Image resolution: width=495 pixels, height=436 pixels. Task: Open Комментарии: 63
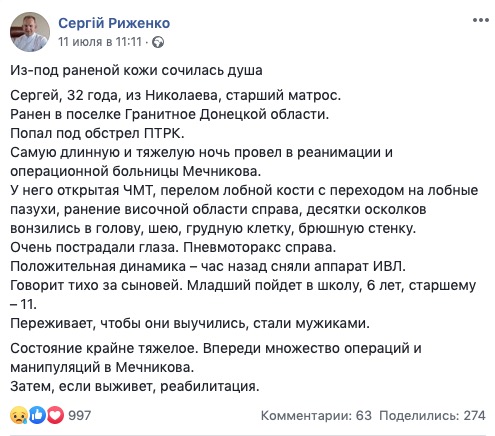[x=316, y=416]
